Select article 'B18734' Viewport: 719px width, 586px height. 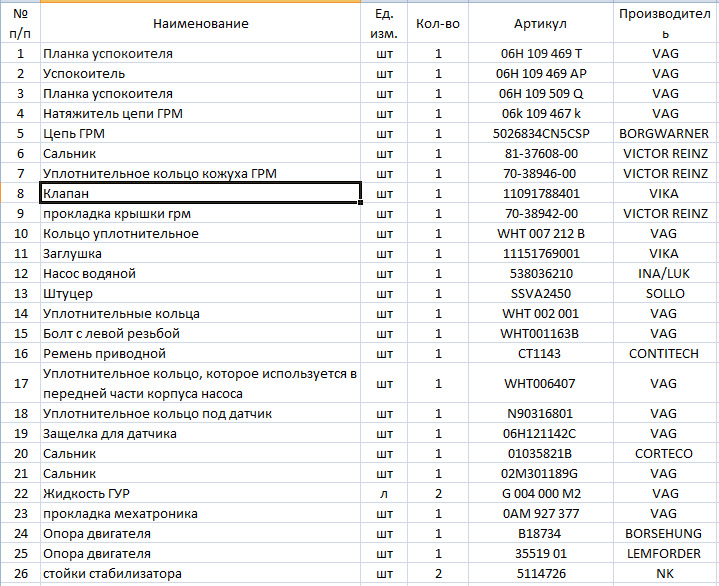(x=541, y=533)
